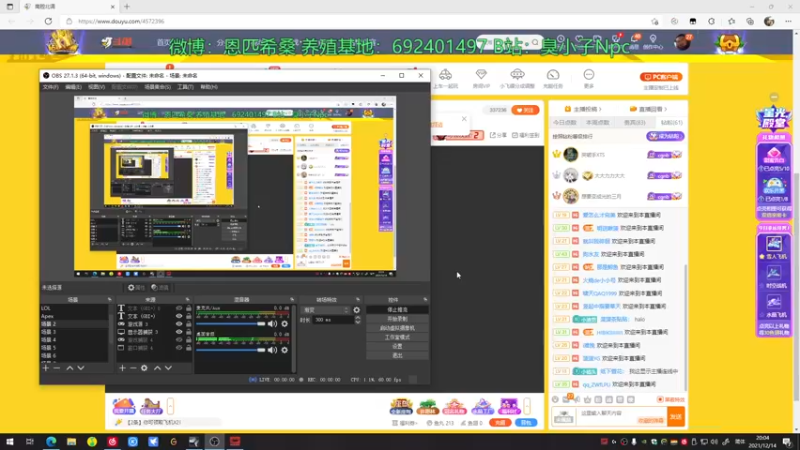Click start virtual camera button
The image size is (800, 450).
pos(397,328)
